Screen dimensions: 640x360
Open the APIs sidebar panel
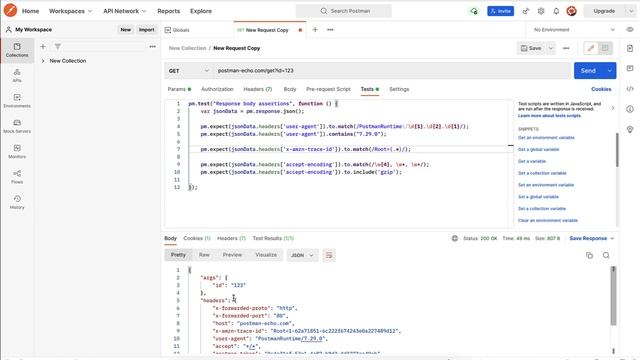(17, 76)
